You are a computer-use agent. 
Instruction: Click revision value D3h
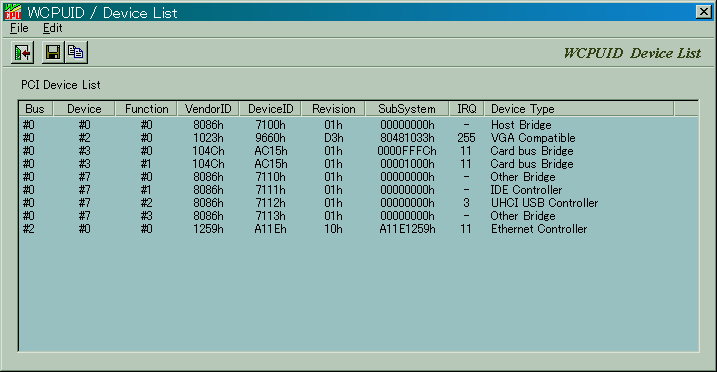click(x=333, y=138)
